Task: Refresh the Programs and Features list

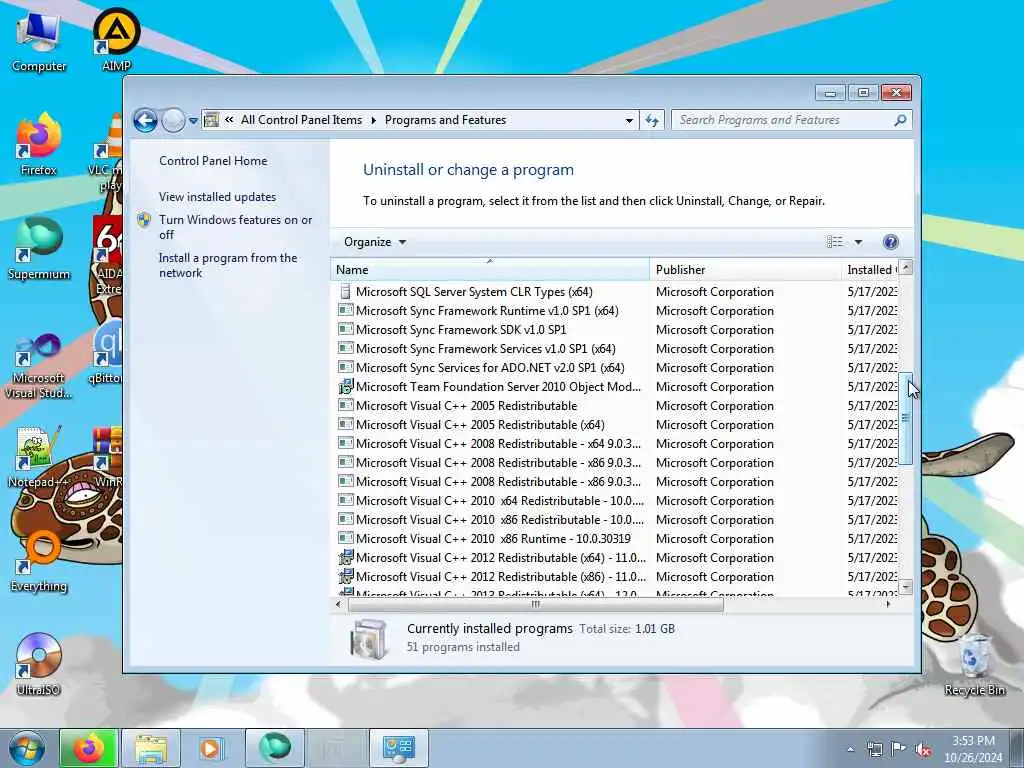Action: tap(652, 120)
